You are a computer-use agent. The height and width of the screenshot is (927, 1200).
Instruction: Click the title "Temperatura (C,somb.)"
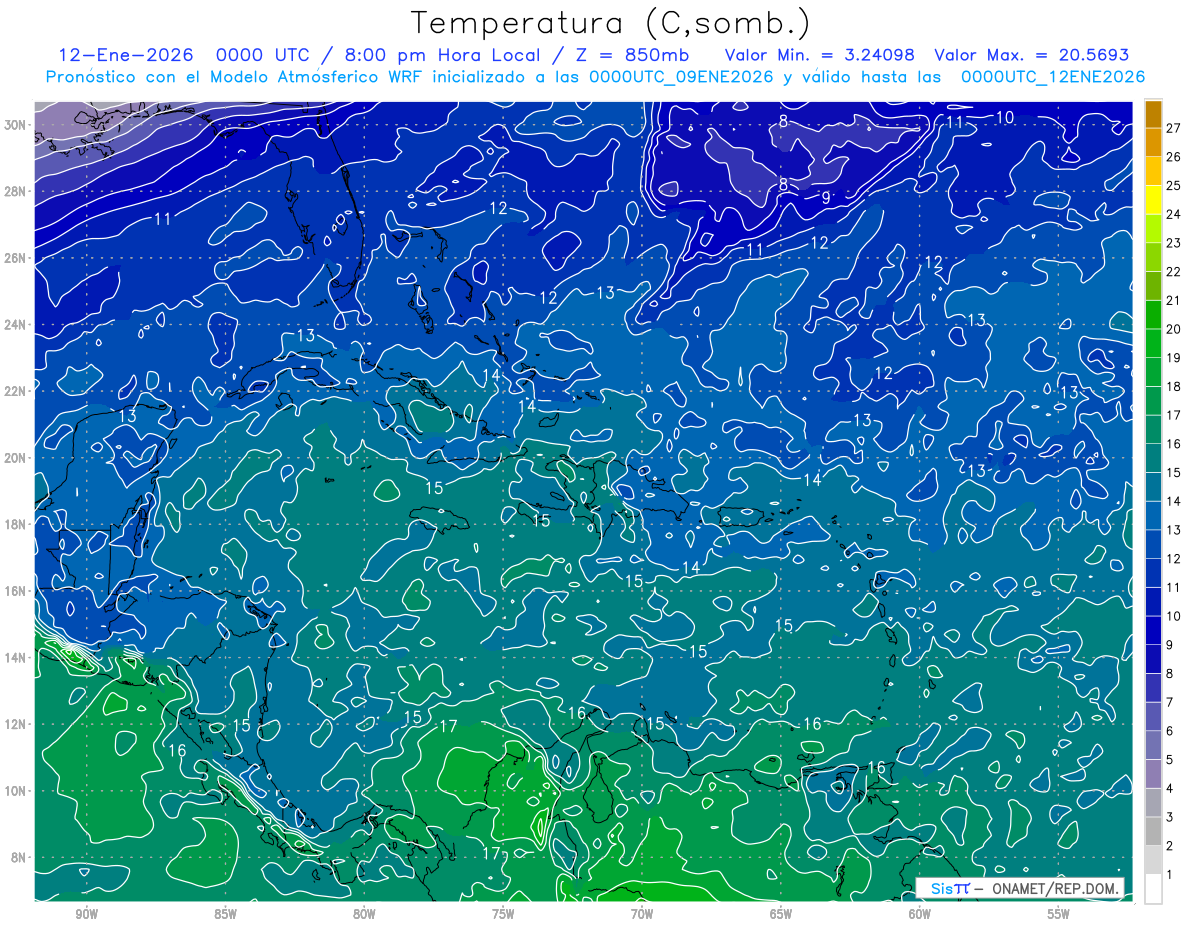(x=610, y=24)
